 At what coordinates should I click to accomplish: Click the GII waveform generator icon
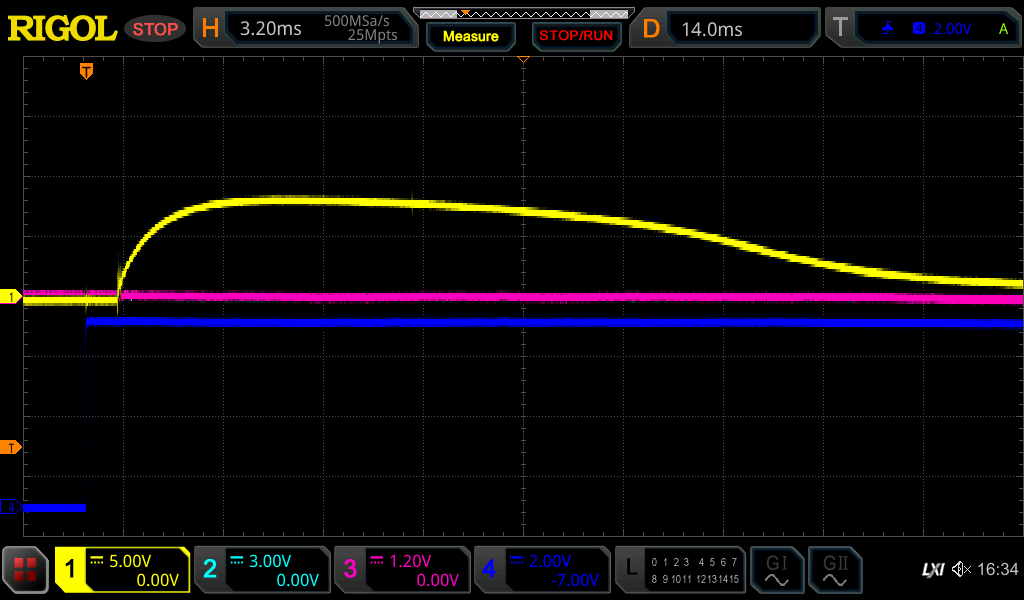(833, 570)
